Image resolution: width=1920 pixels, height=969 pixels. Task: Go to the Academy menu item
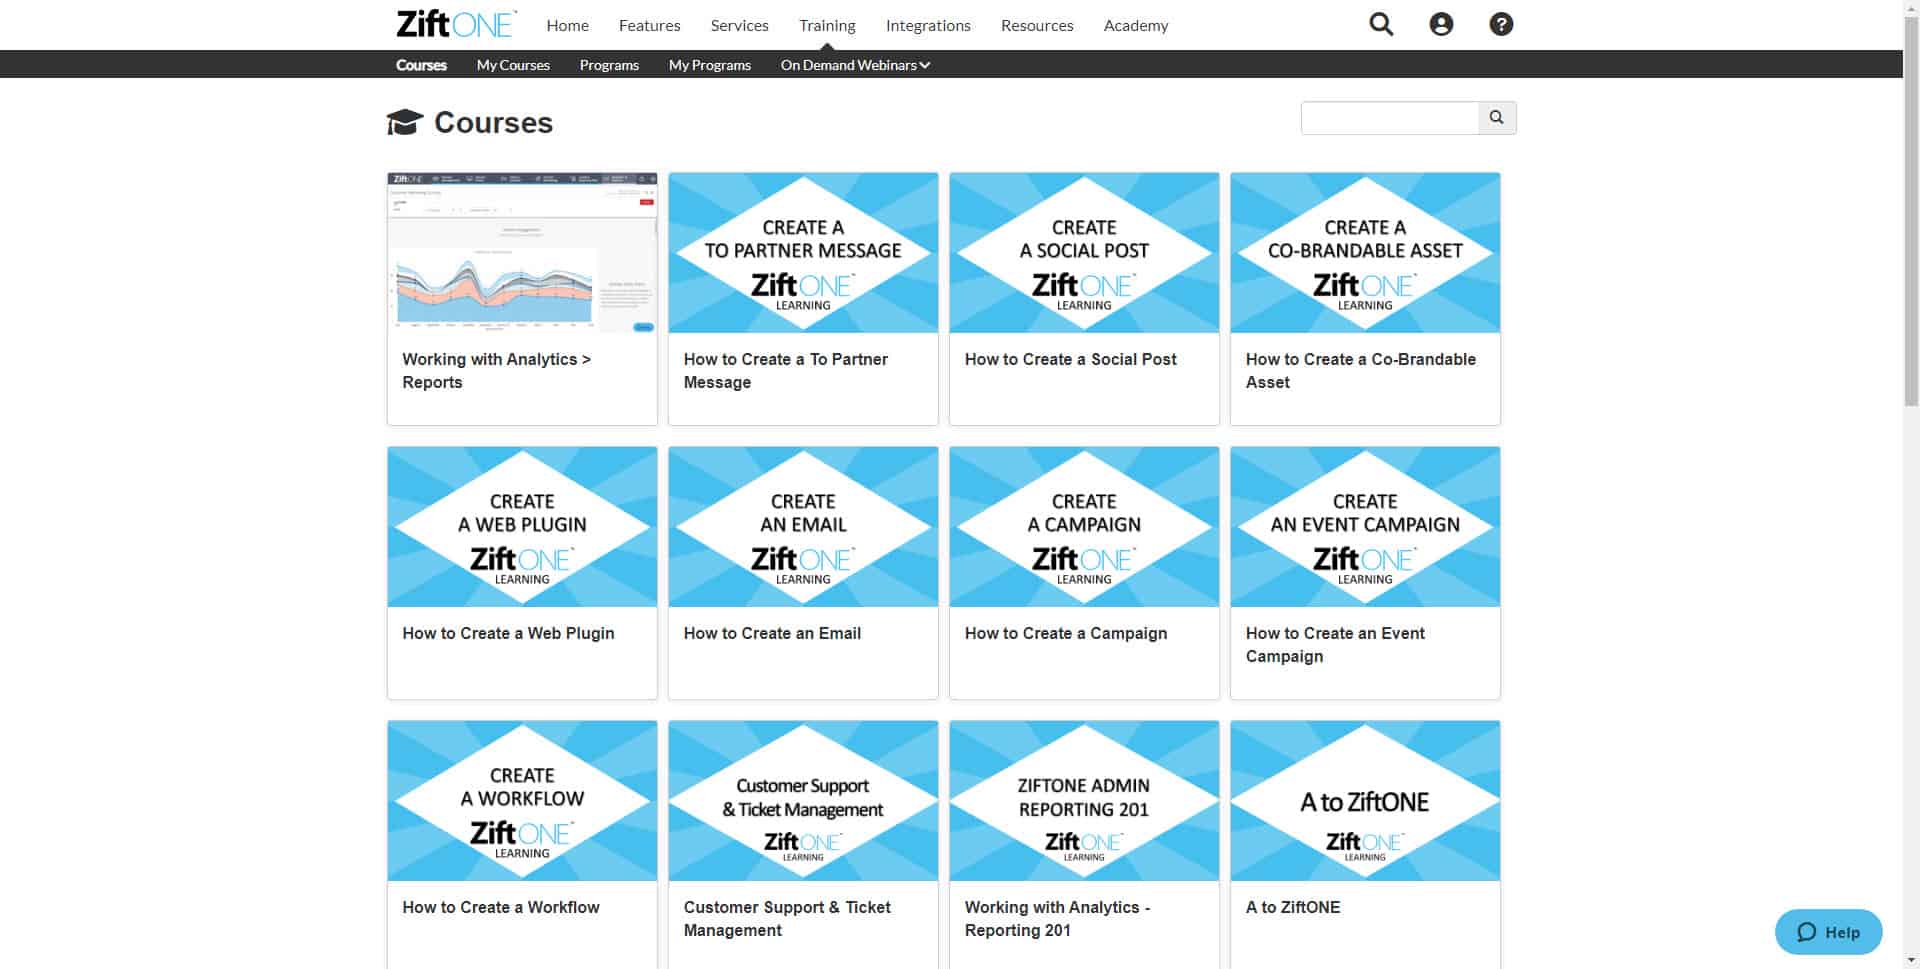click(x=1135, y=25)
